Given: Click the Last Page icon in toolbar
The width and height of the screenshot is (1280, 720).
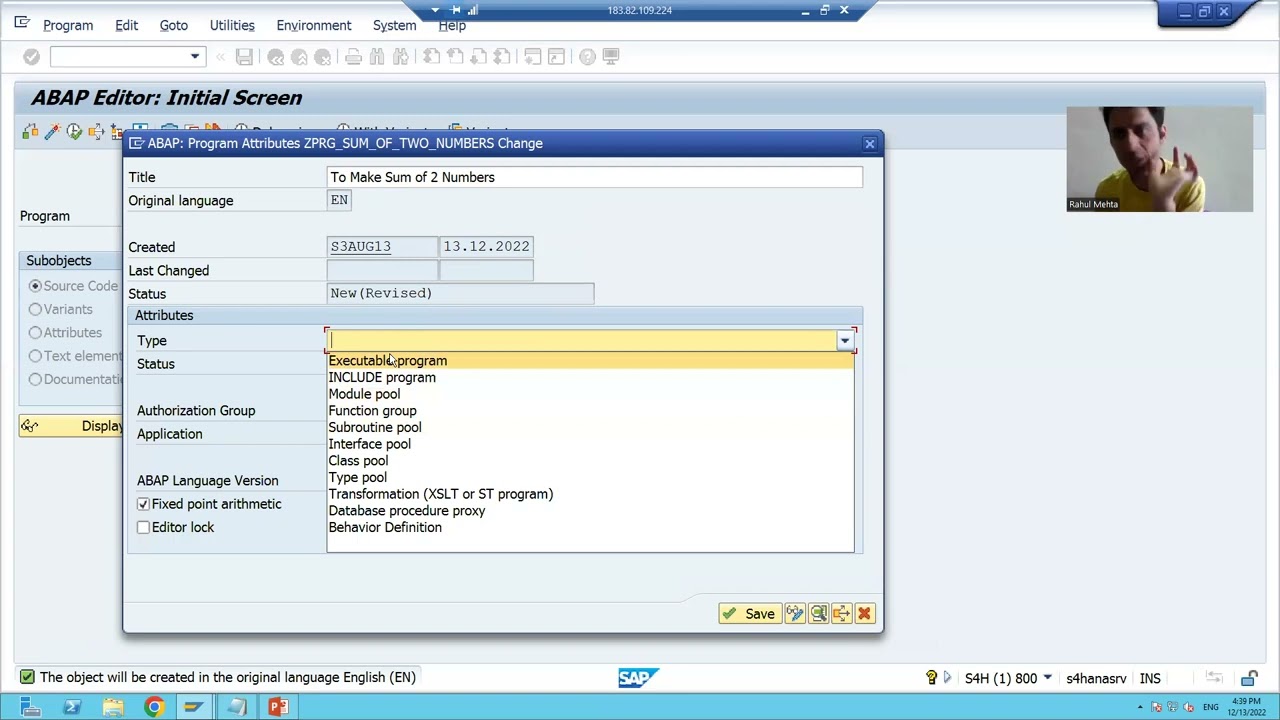Looking at the screenshot, I should (502, 57).
